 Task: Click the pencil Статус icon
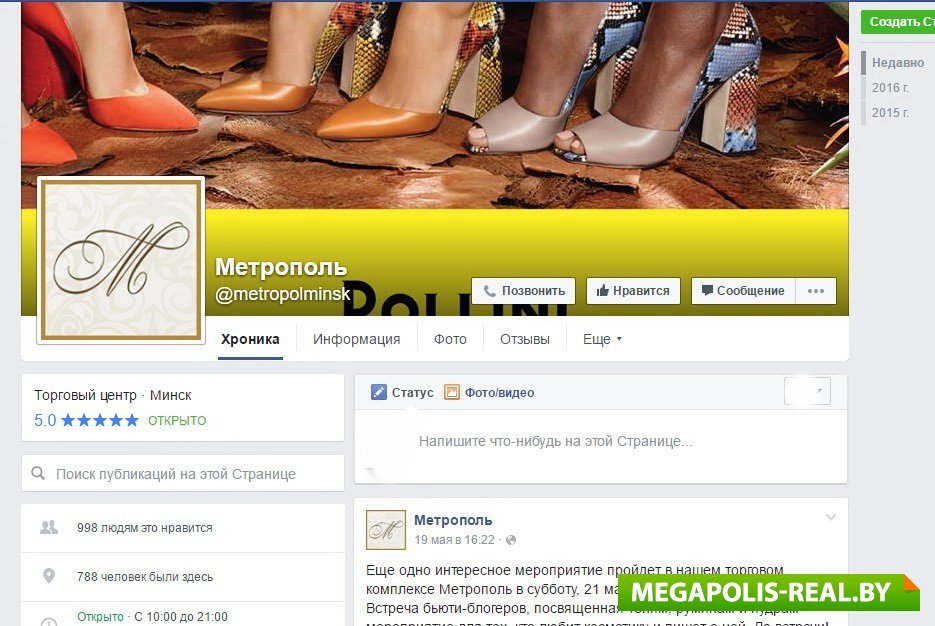click(379, 392)
